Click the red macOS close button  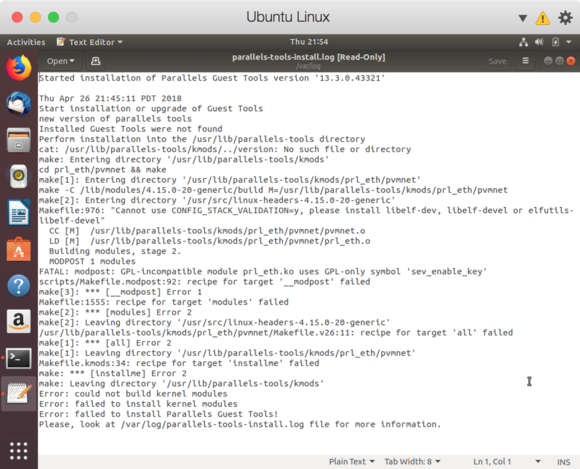(17, 17)
